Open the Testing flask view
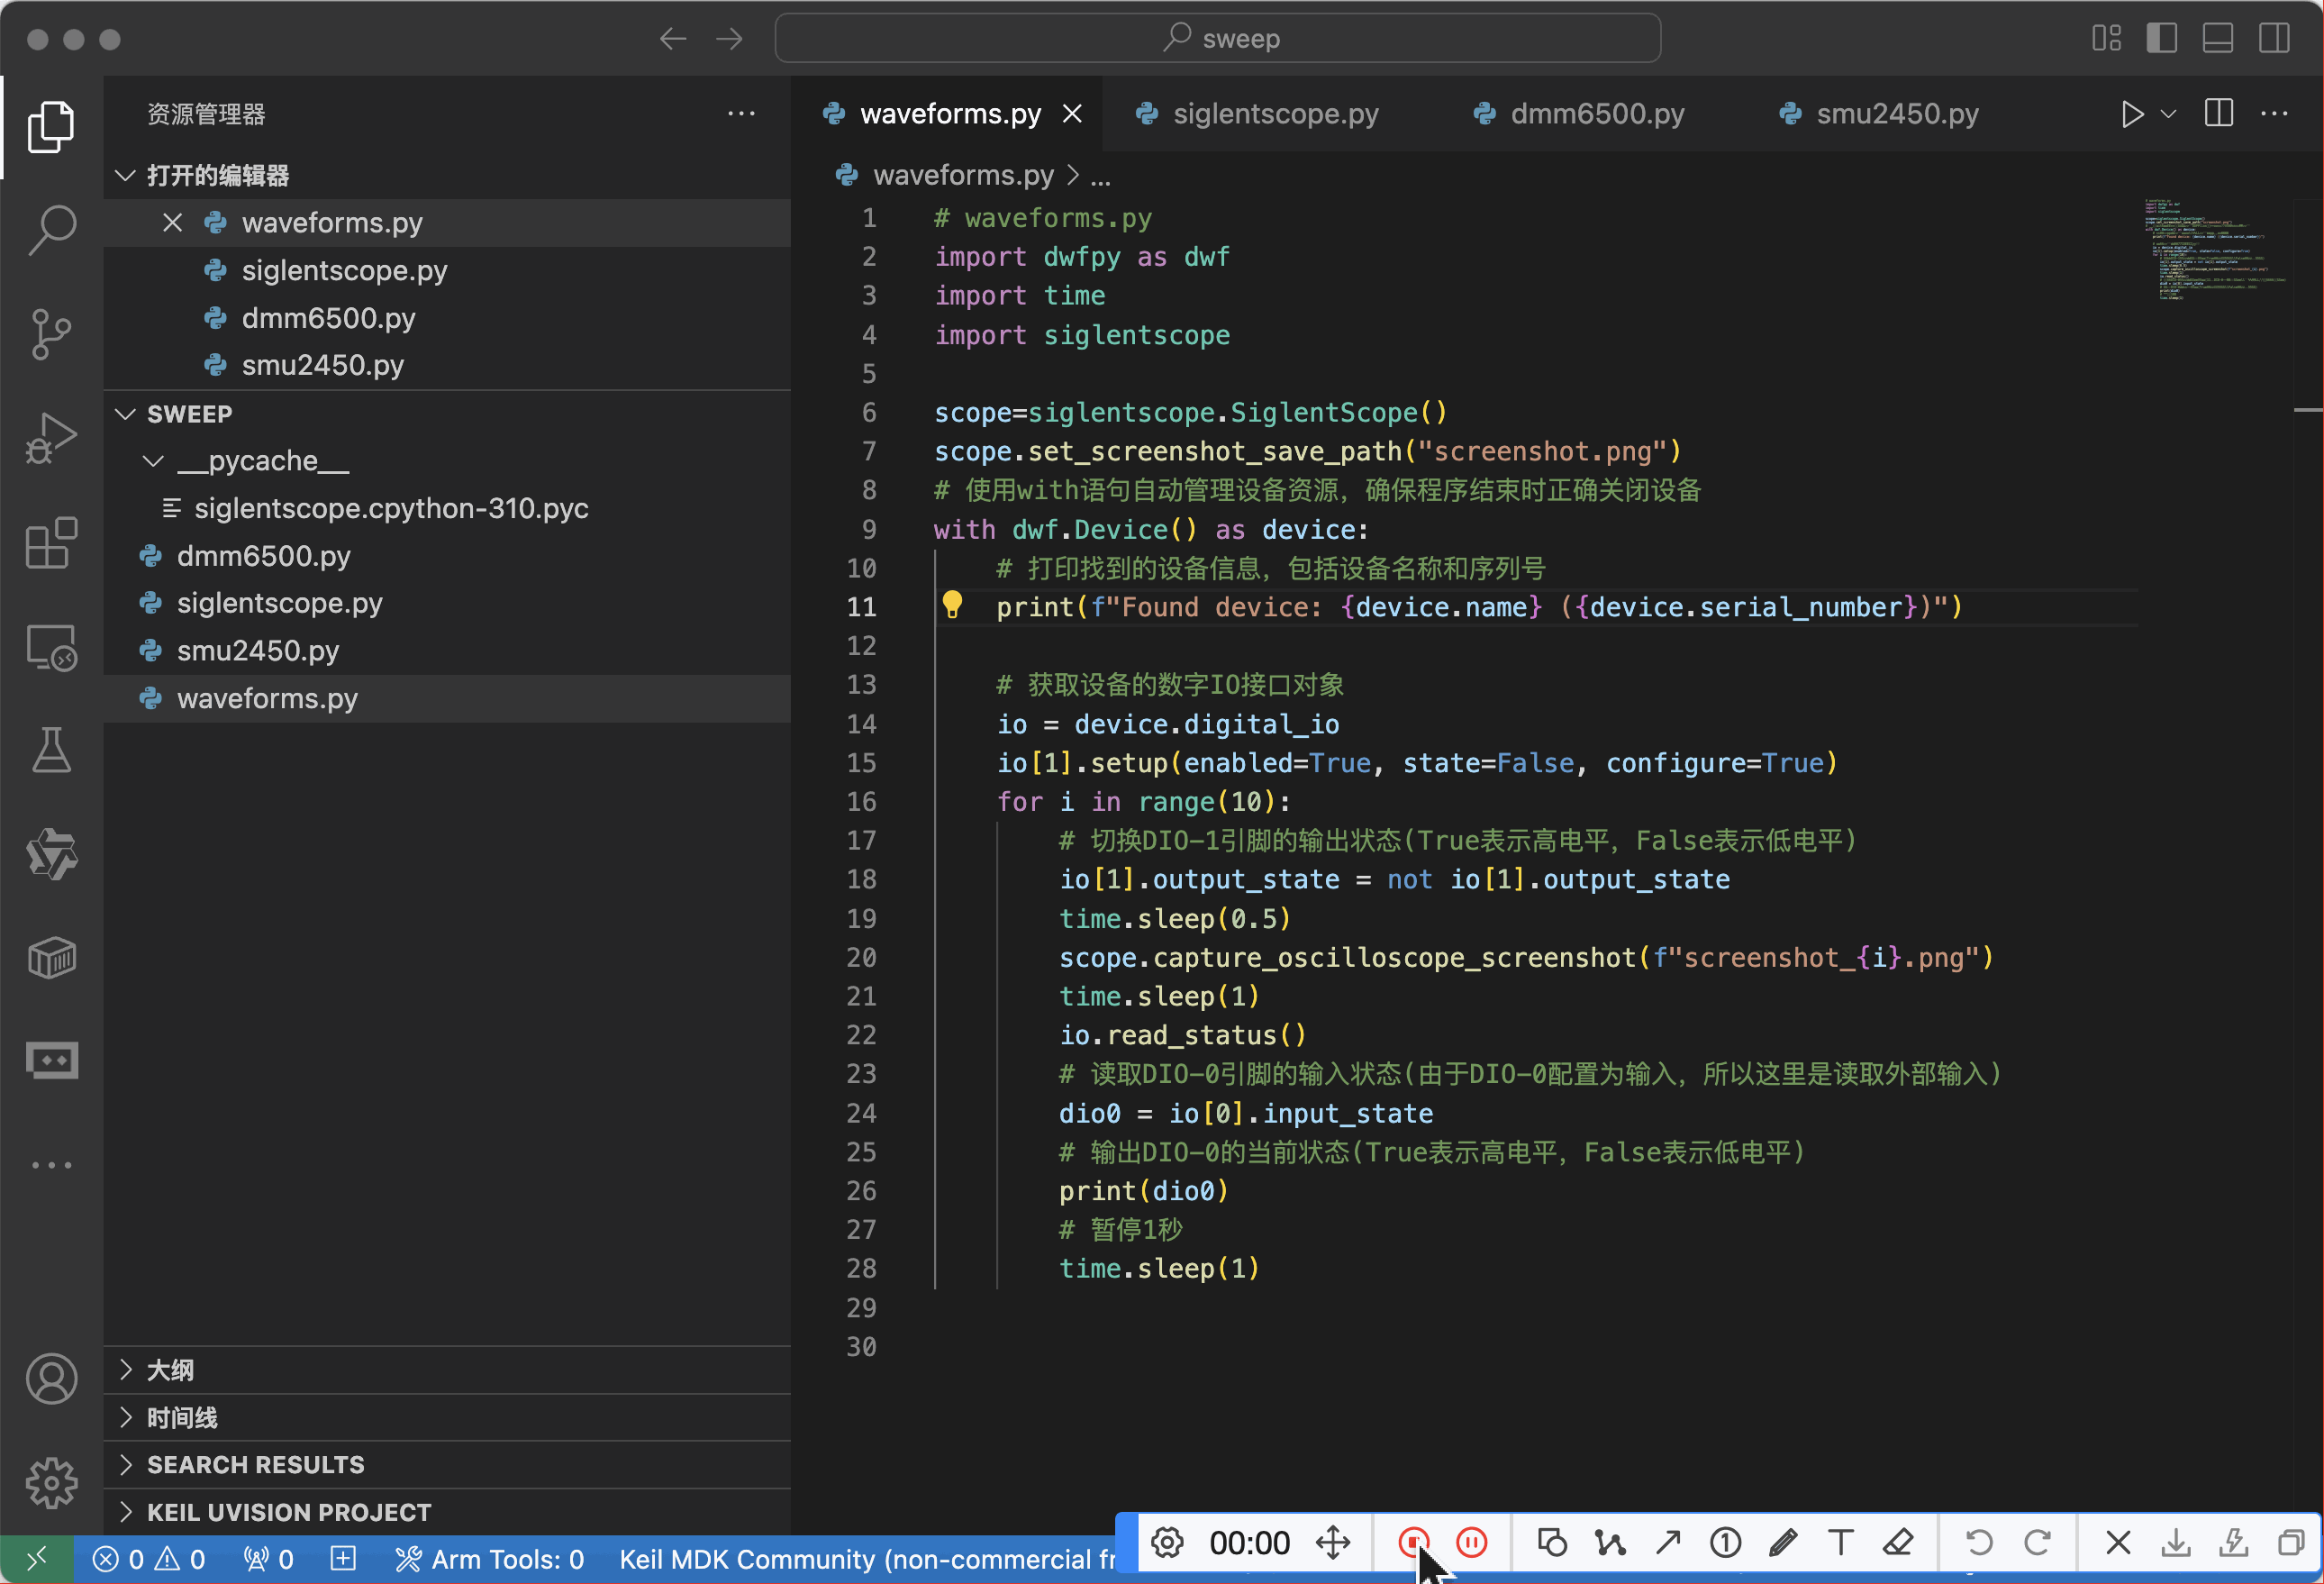 51,750
